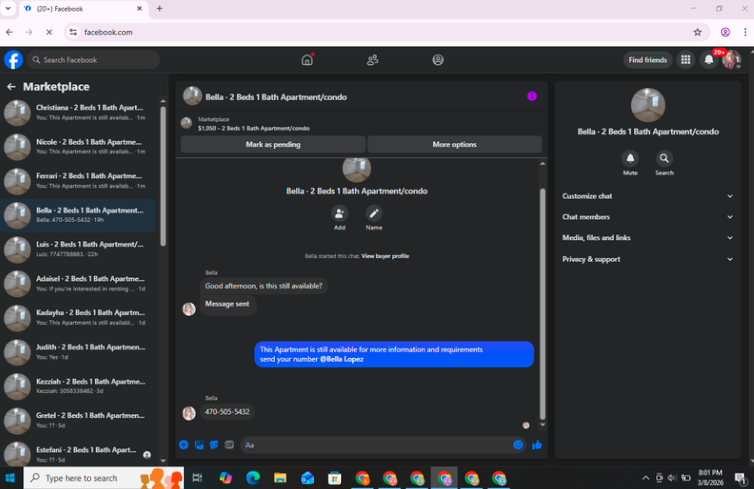Click the Find friends button

648,60
